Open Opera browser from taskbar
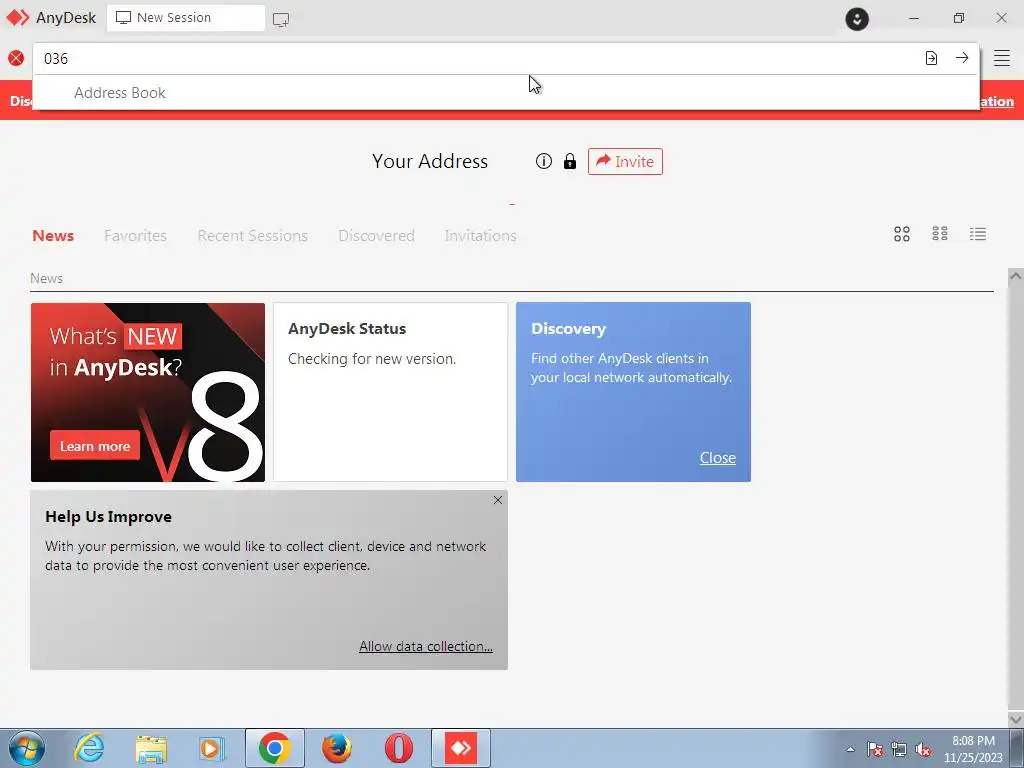This screenshot has width=1024, height=768. click(x=399, y=748)
